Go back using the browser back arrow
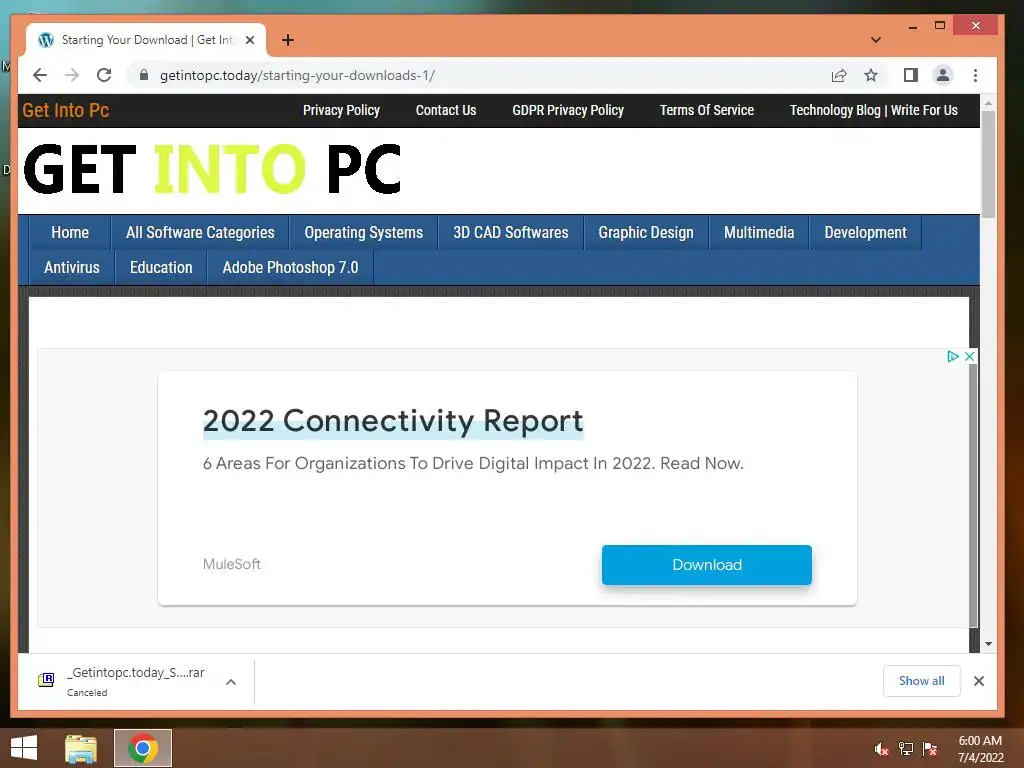The width and height of the screenshot is (1024, 768). pos(40,75)
